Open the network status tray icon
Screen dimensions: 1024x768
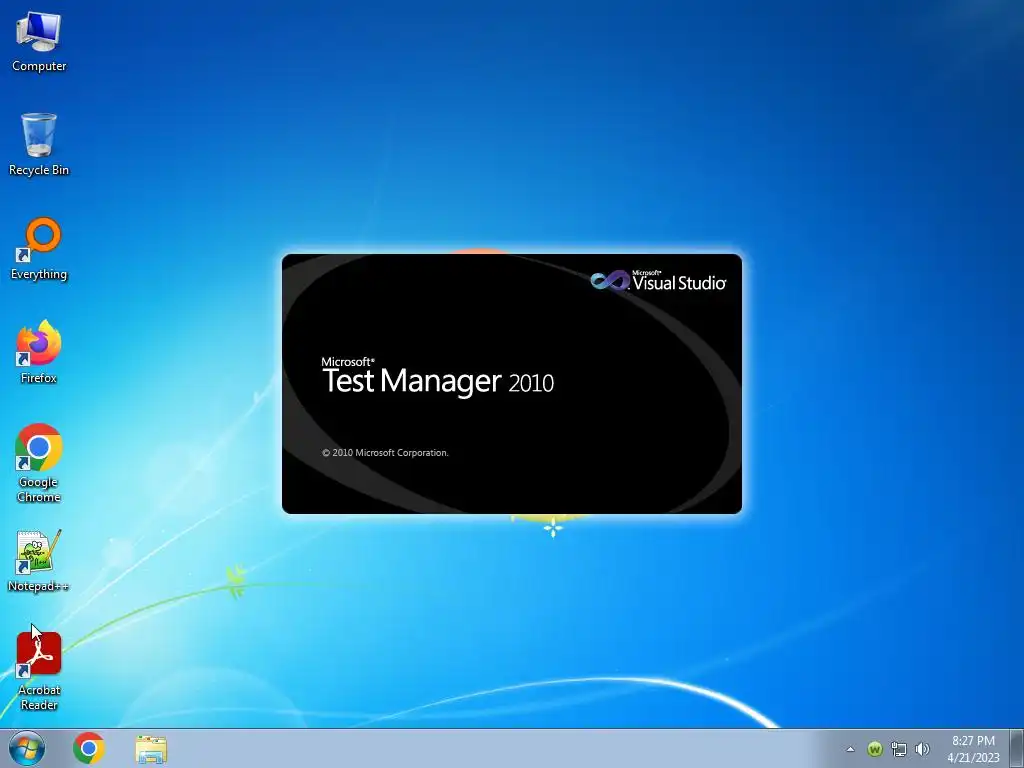(x=899, y=749)
